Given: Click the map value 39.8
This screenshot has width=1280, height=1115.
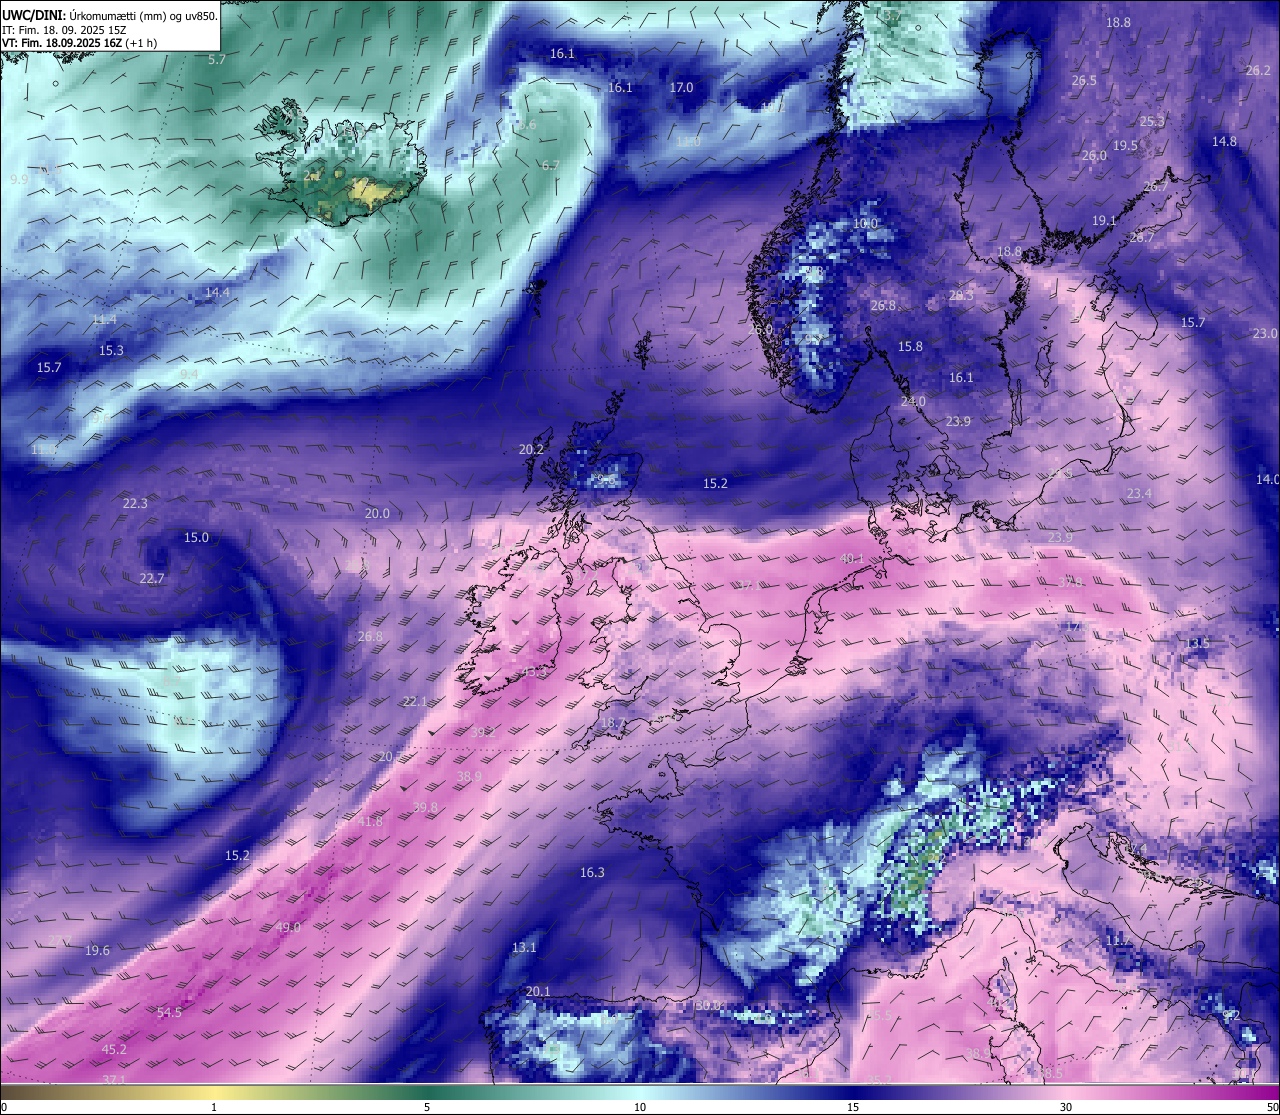Looking at the screenshot, I should click(x=425, y=808).
